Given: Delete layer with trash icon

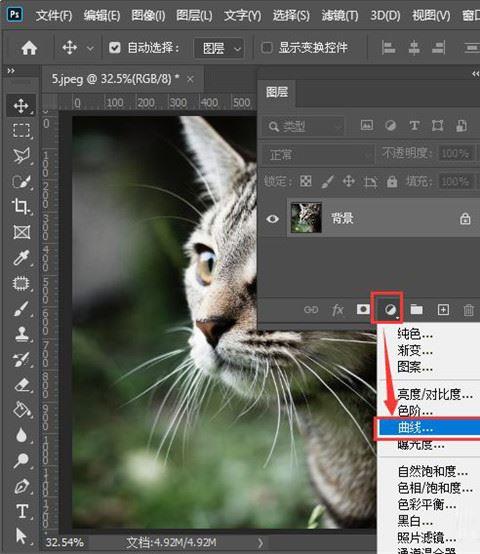Looking at the screenshot, I should pyautogui.click(x=468, y=310).
